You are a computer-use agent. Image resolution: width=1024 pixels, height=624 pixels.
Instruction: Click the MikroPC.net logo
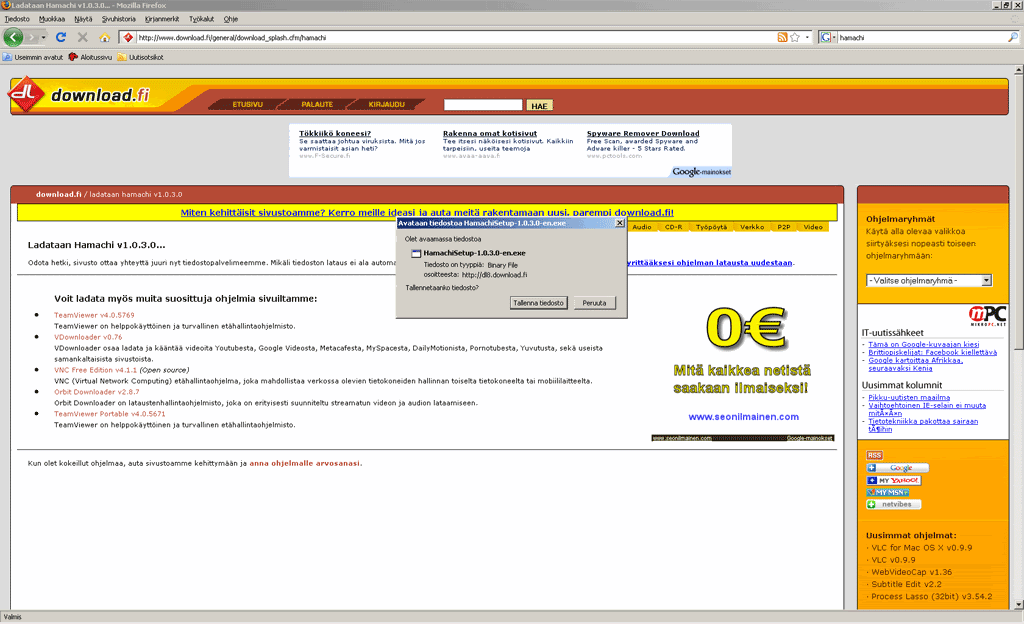(x=987, y=315)
